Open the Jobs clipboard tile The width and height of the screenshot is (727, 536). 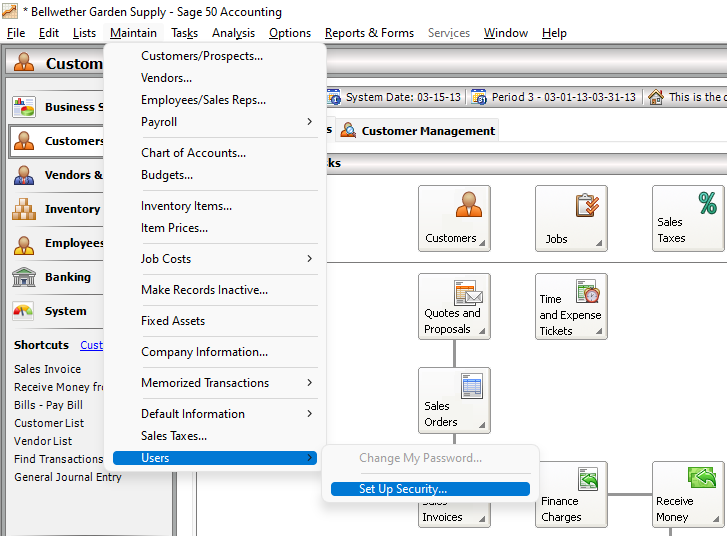pos(571,218)
